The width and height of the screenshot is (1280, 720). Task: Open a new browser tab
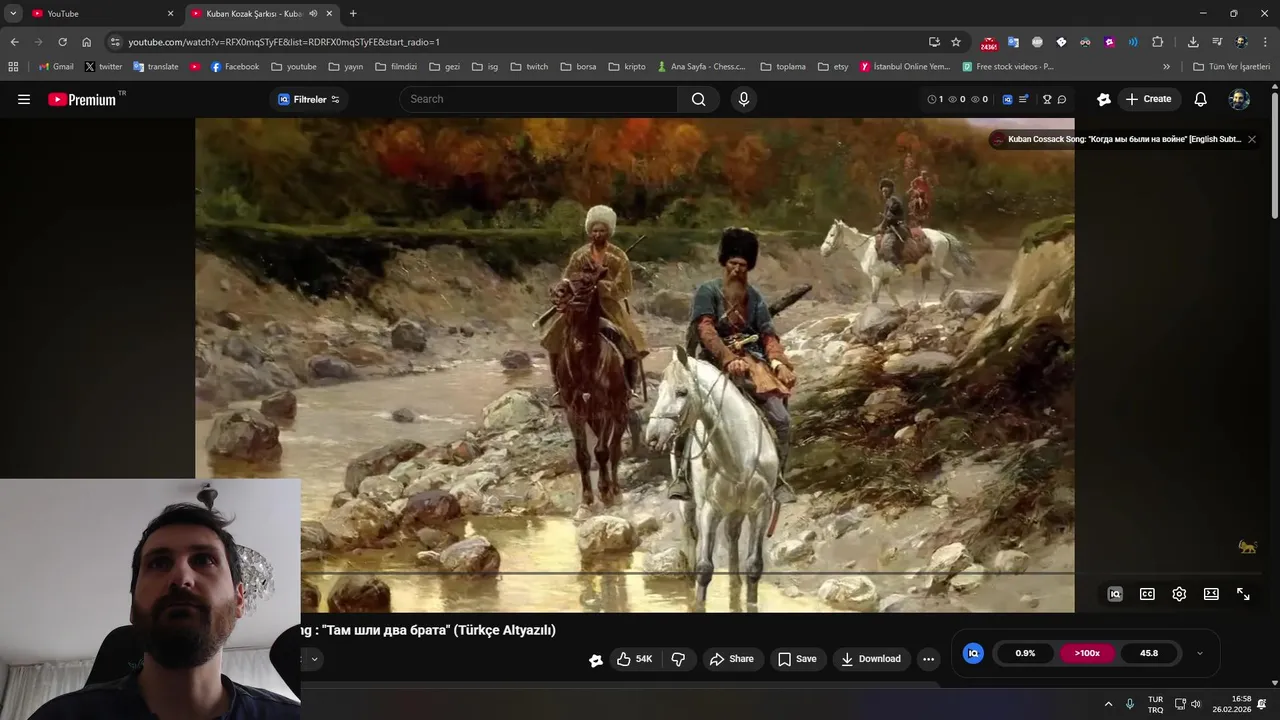353,14
